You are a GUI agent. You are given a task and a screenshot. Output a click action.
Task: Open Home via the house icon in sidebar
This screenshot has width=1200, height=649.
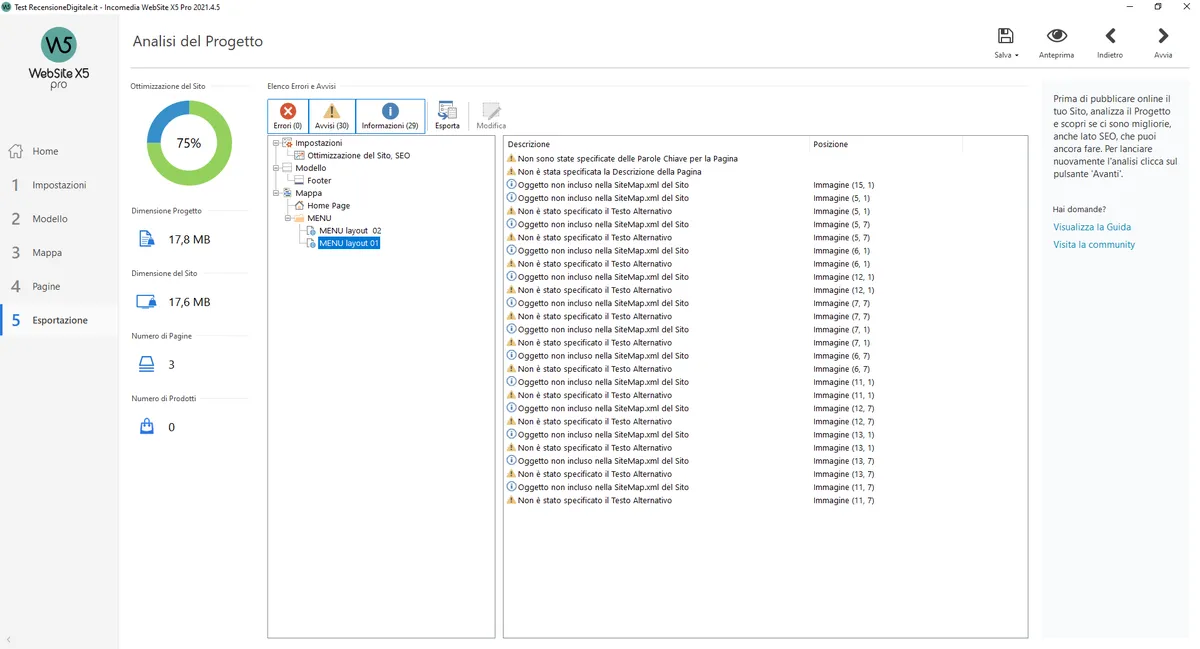tap(16, 151)
